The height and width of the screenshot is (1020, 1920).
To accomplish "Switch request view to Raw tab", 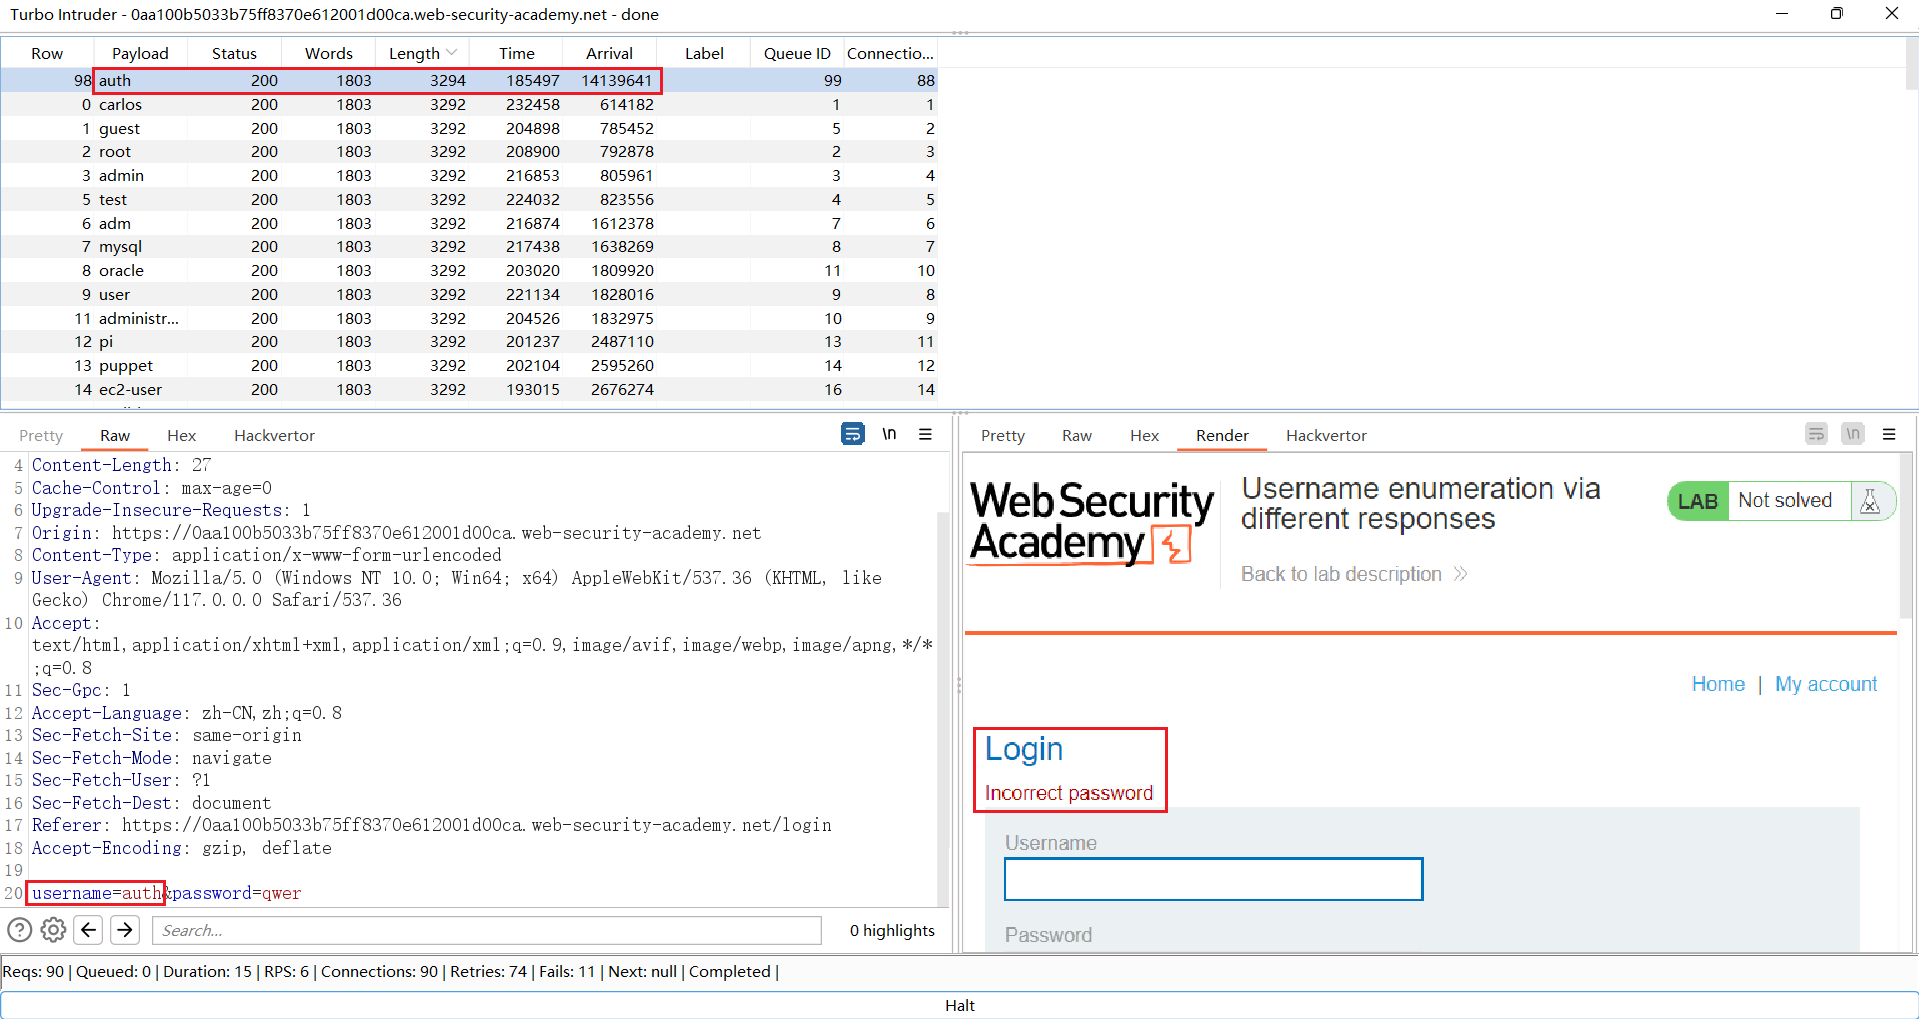I will 115,435.
